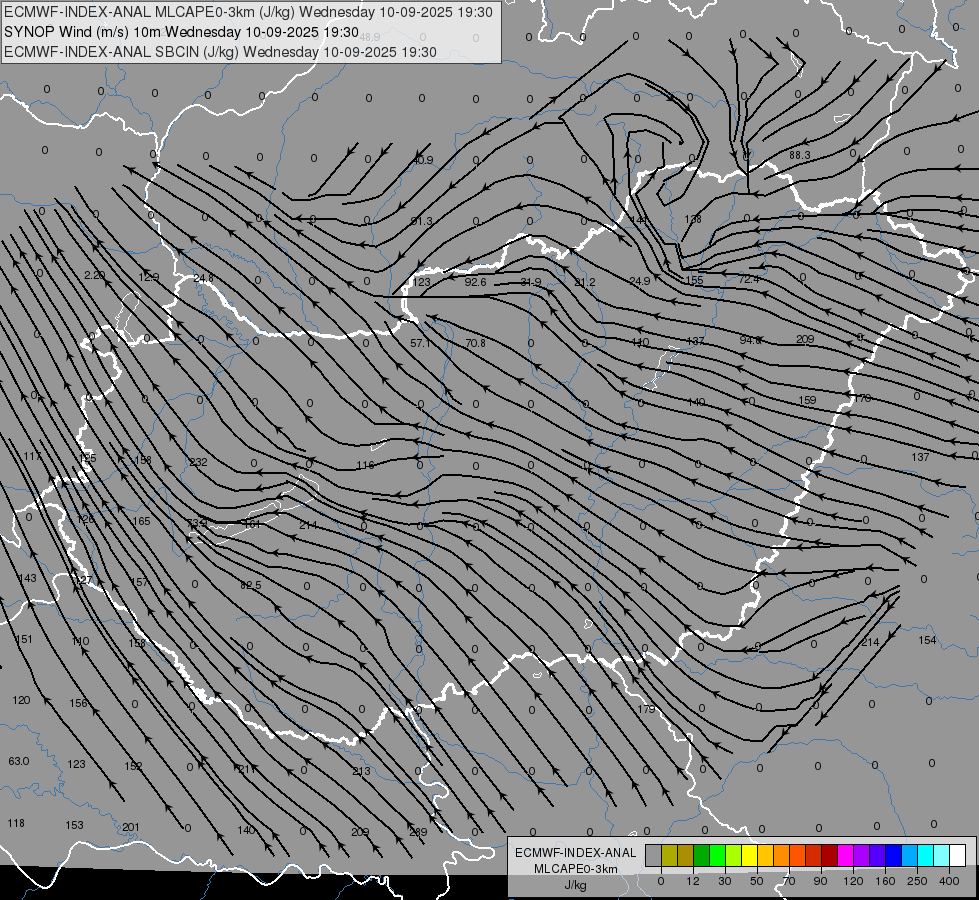Viewport: 979px width, 900px height.
Task: Click the bright yellow legend swatch
Action: [x=750, y=856]
